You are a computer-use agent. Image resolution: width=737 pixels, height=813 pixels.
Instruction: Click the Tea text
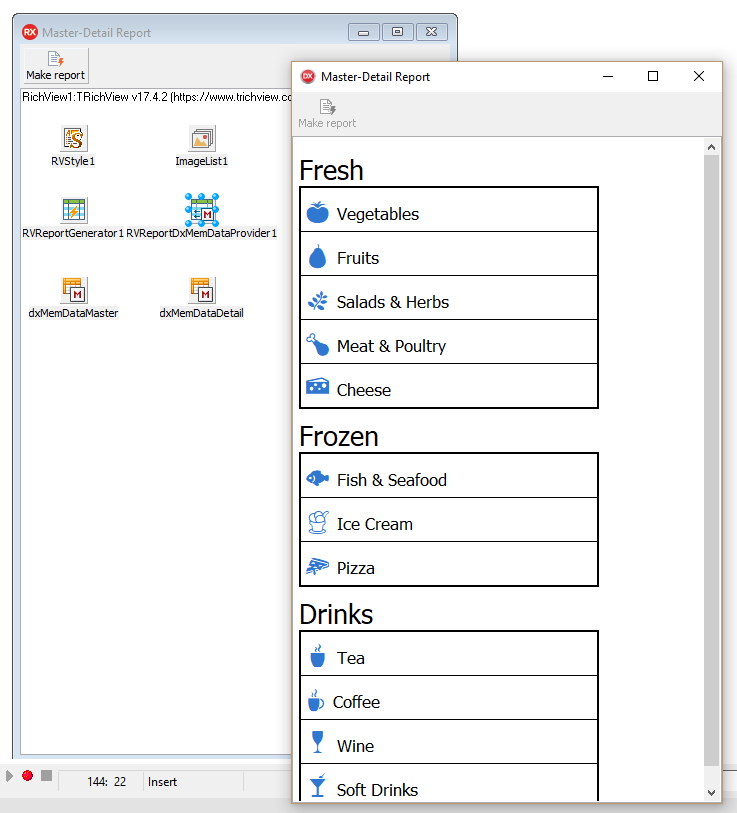pos(351,658)
